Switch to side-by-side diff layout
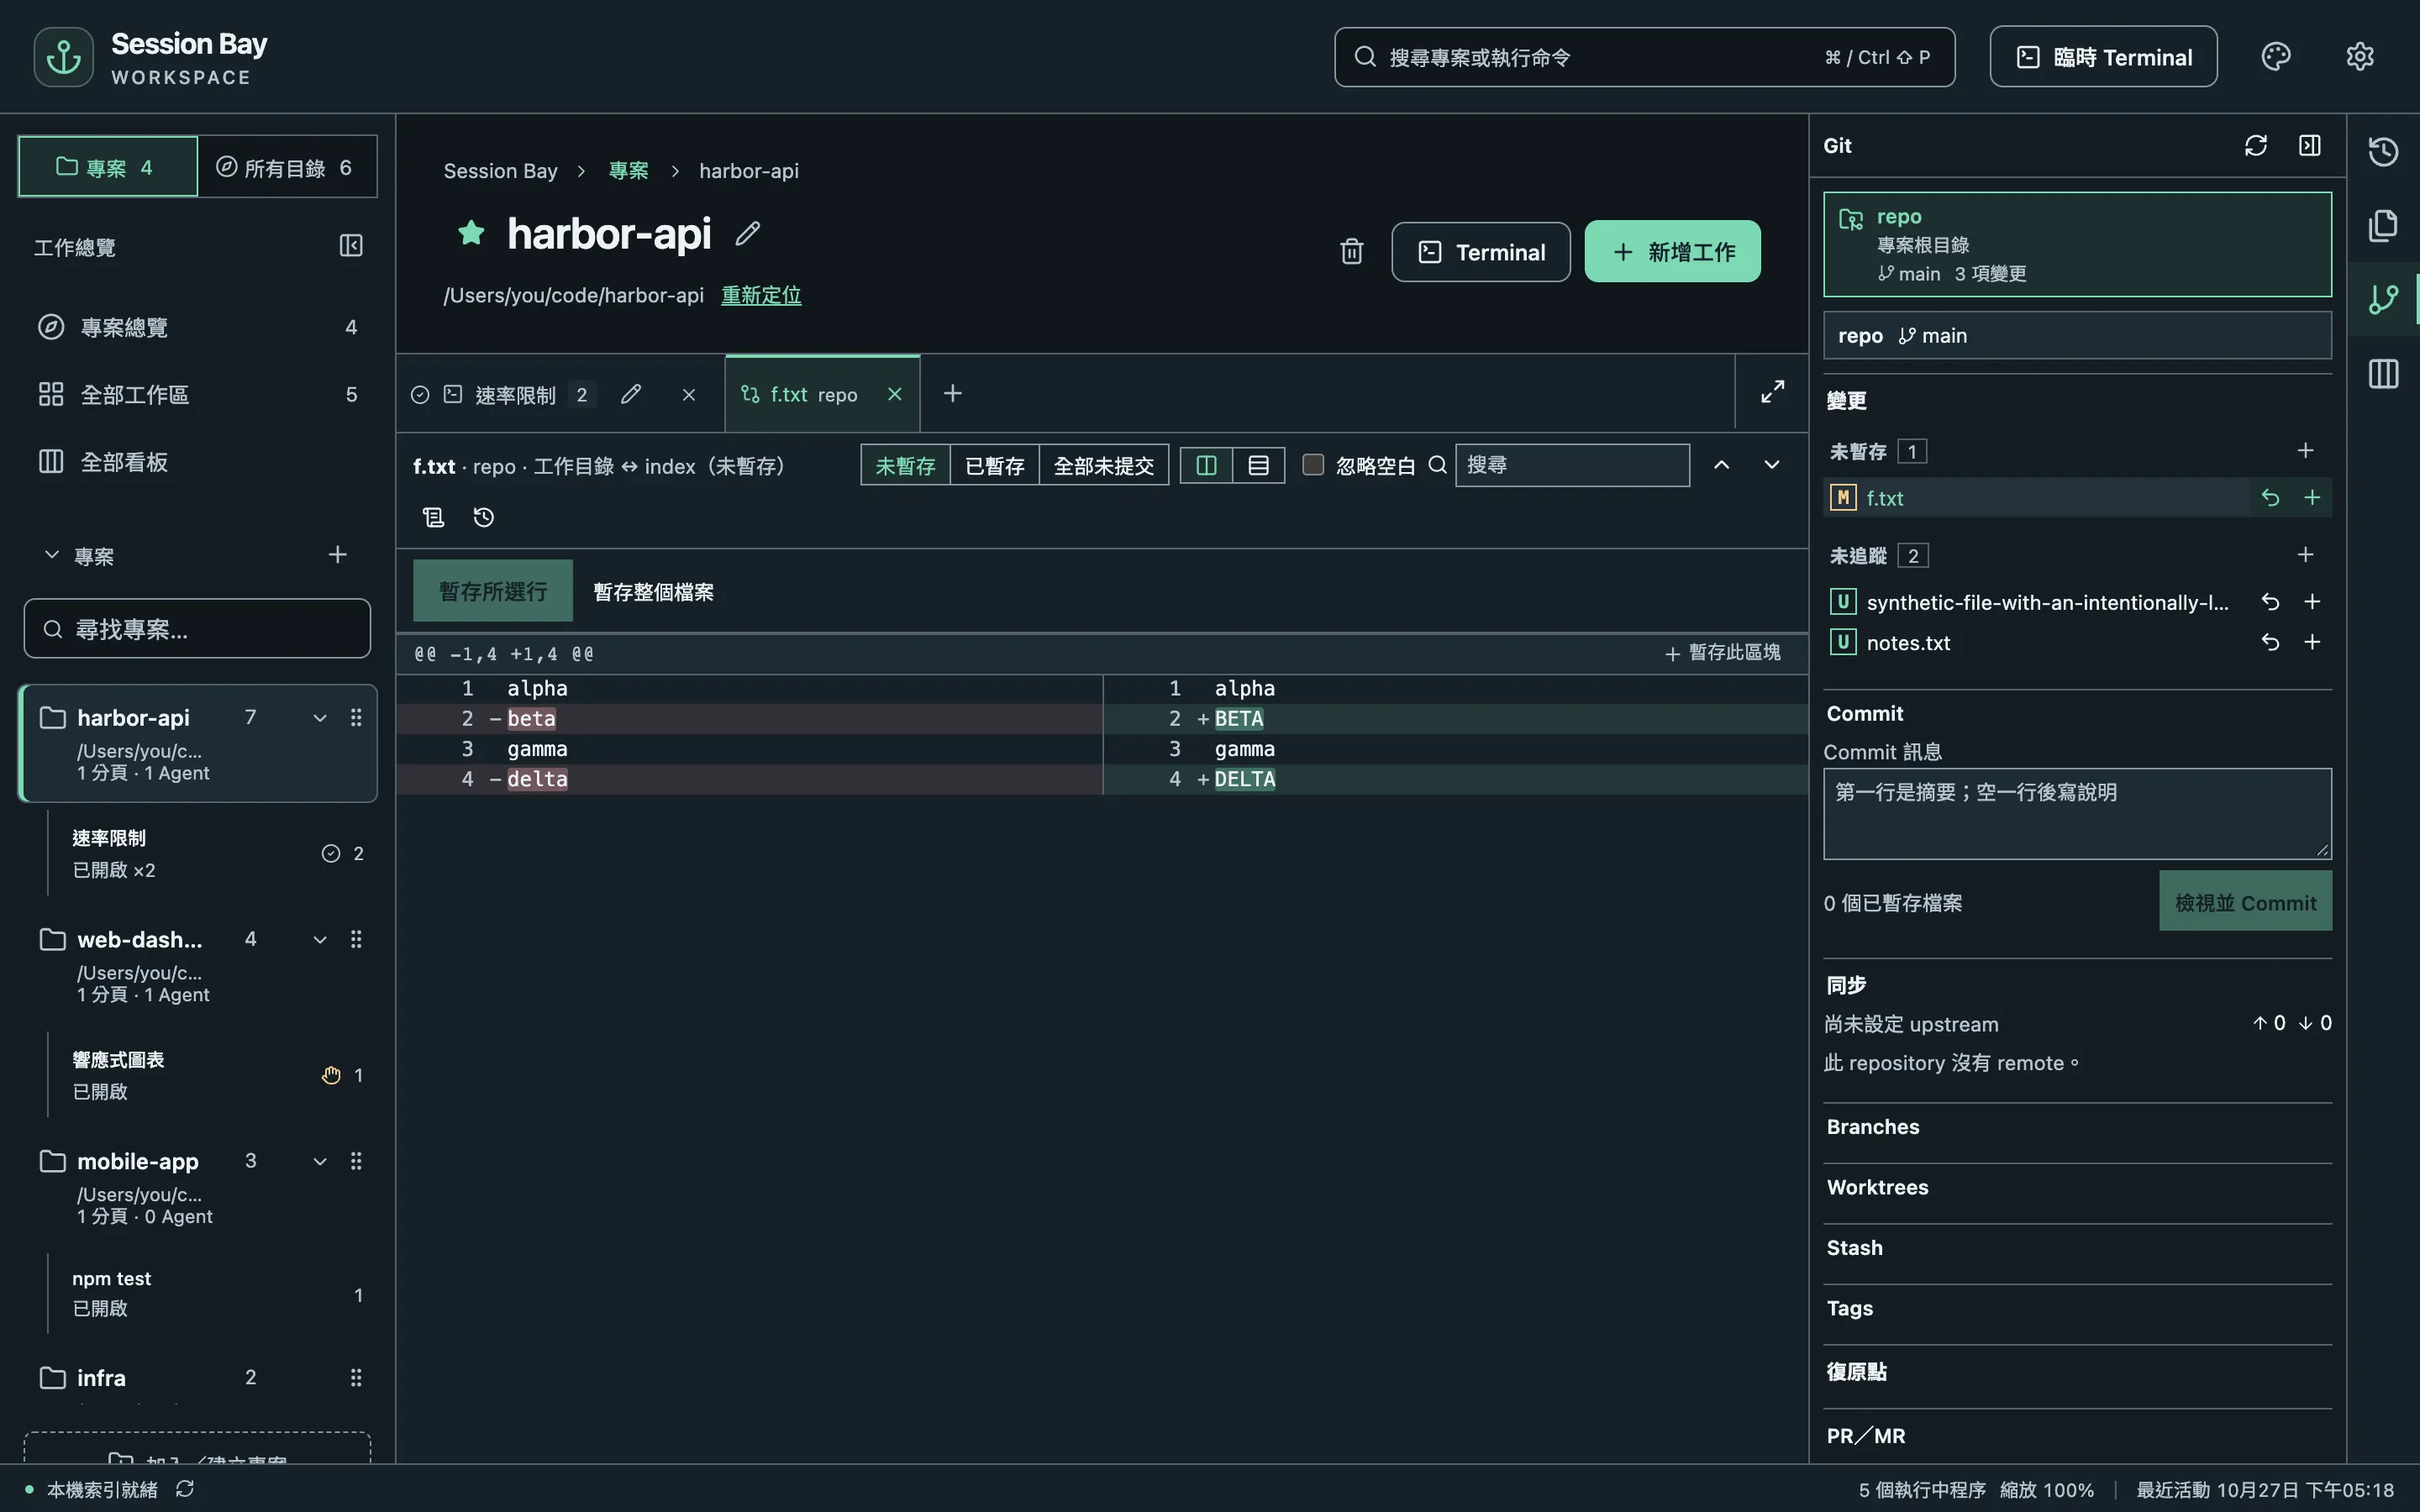 point(1206,465)
